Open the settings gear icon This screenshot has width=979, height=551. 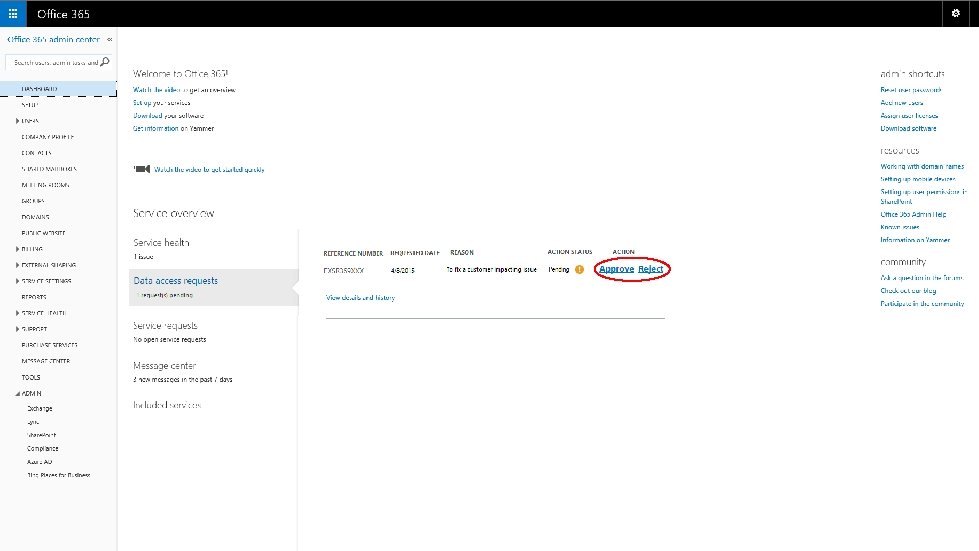955,13
